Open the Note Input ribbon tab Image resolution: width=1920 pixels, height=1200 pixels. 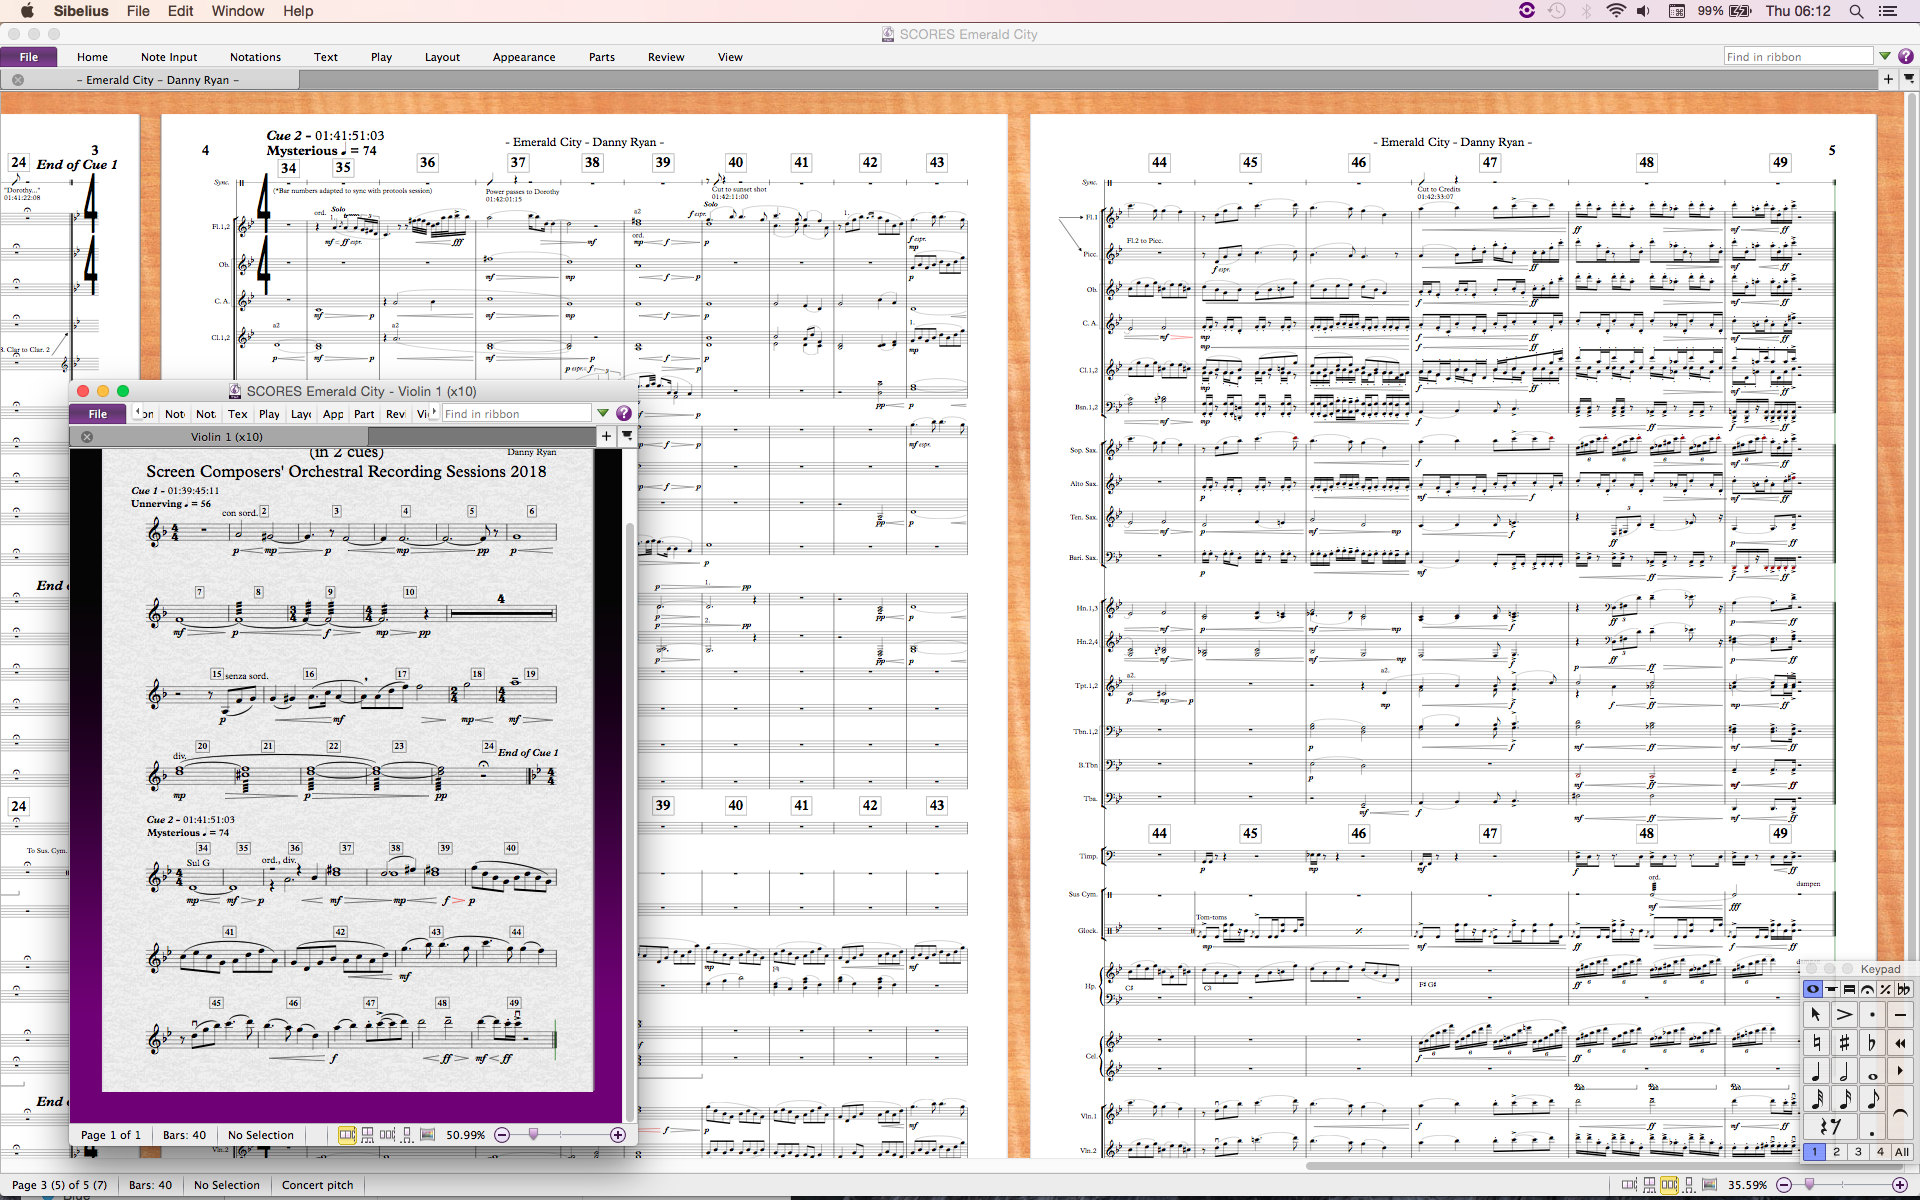click(169, 57)
